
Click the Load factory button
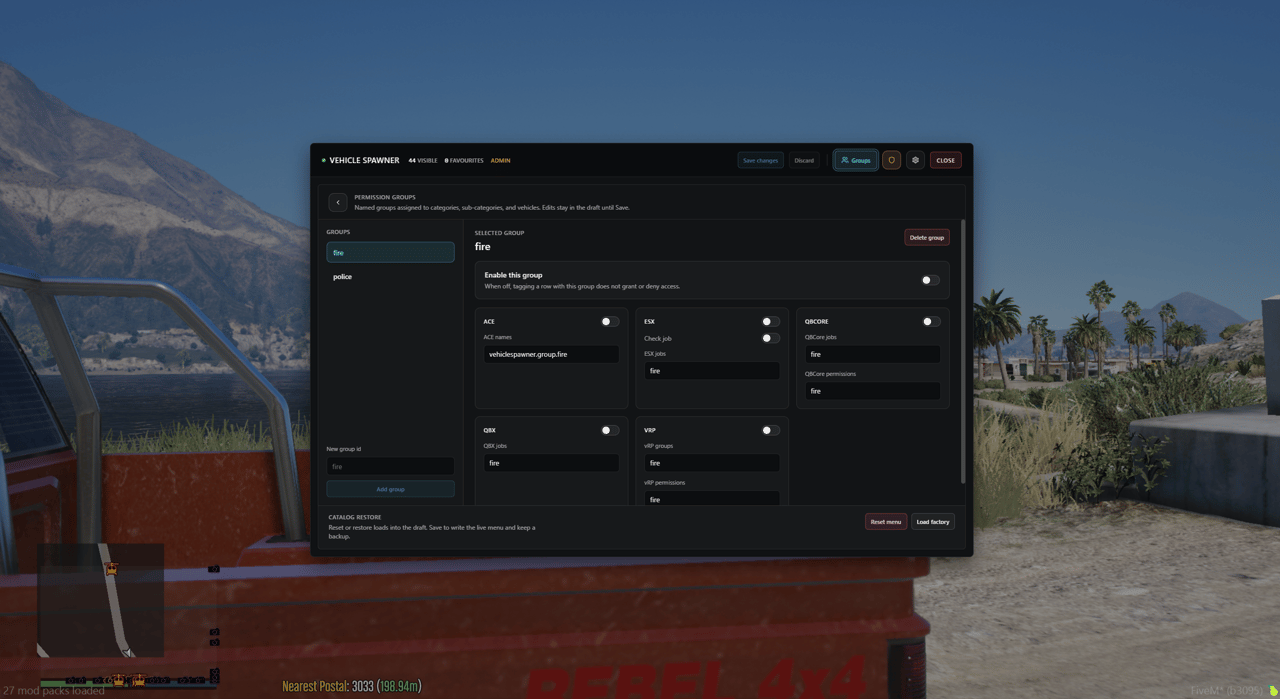pos(933,522)
